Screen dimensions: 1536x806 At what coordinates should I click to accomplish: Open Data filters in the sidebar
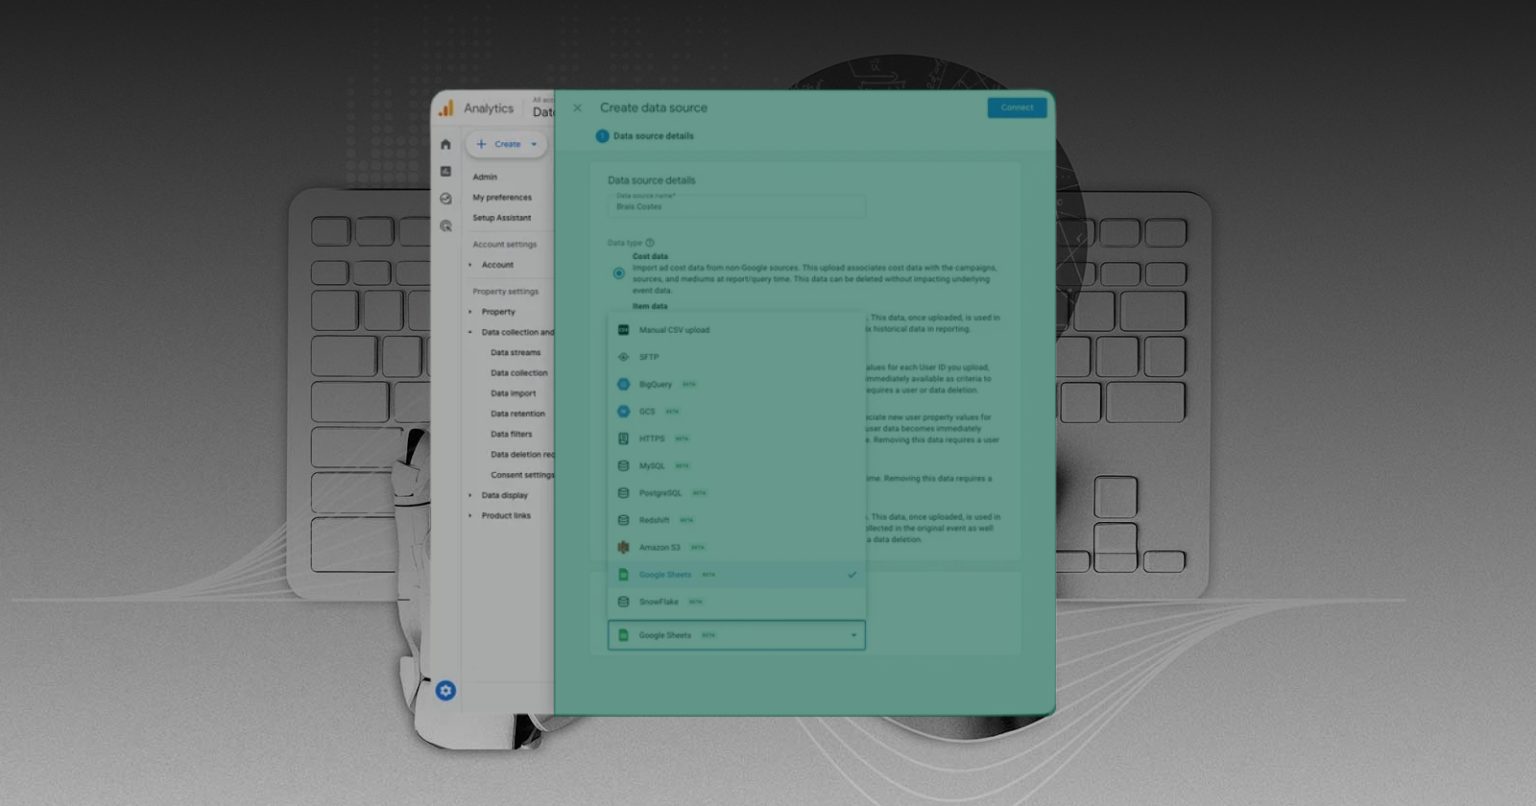pos(512,434)
